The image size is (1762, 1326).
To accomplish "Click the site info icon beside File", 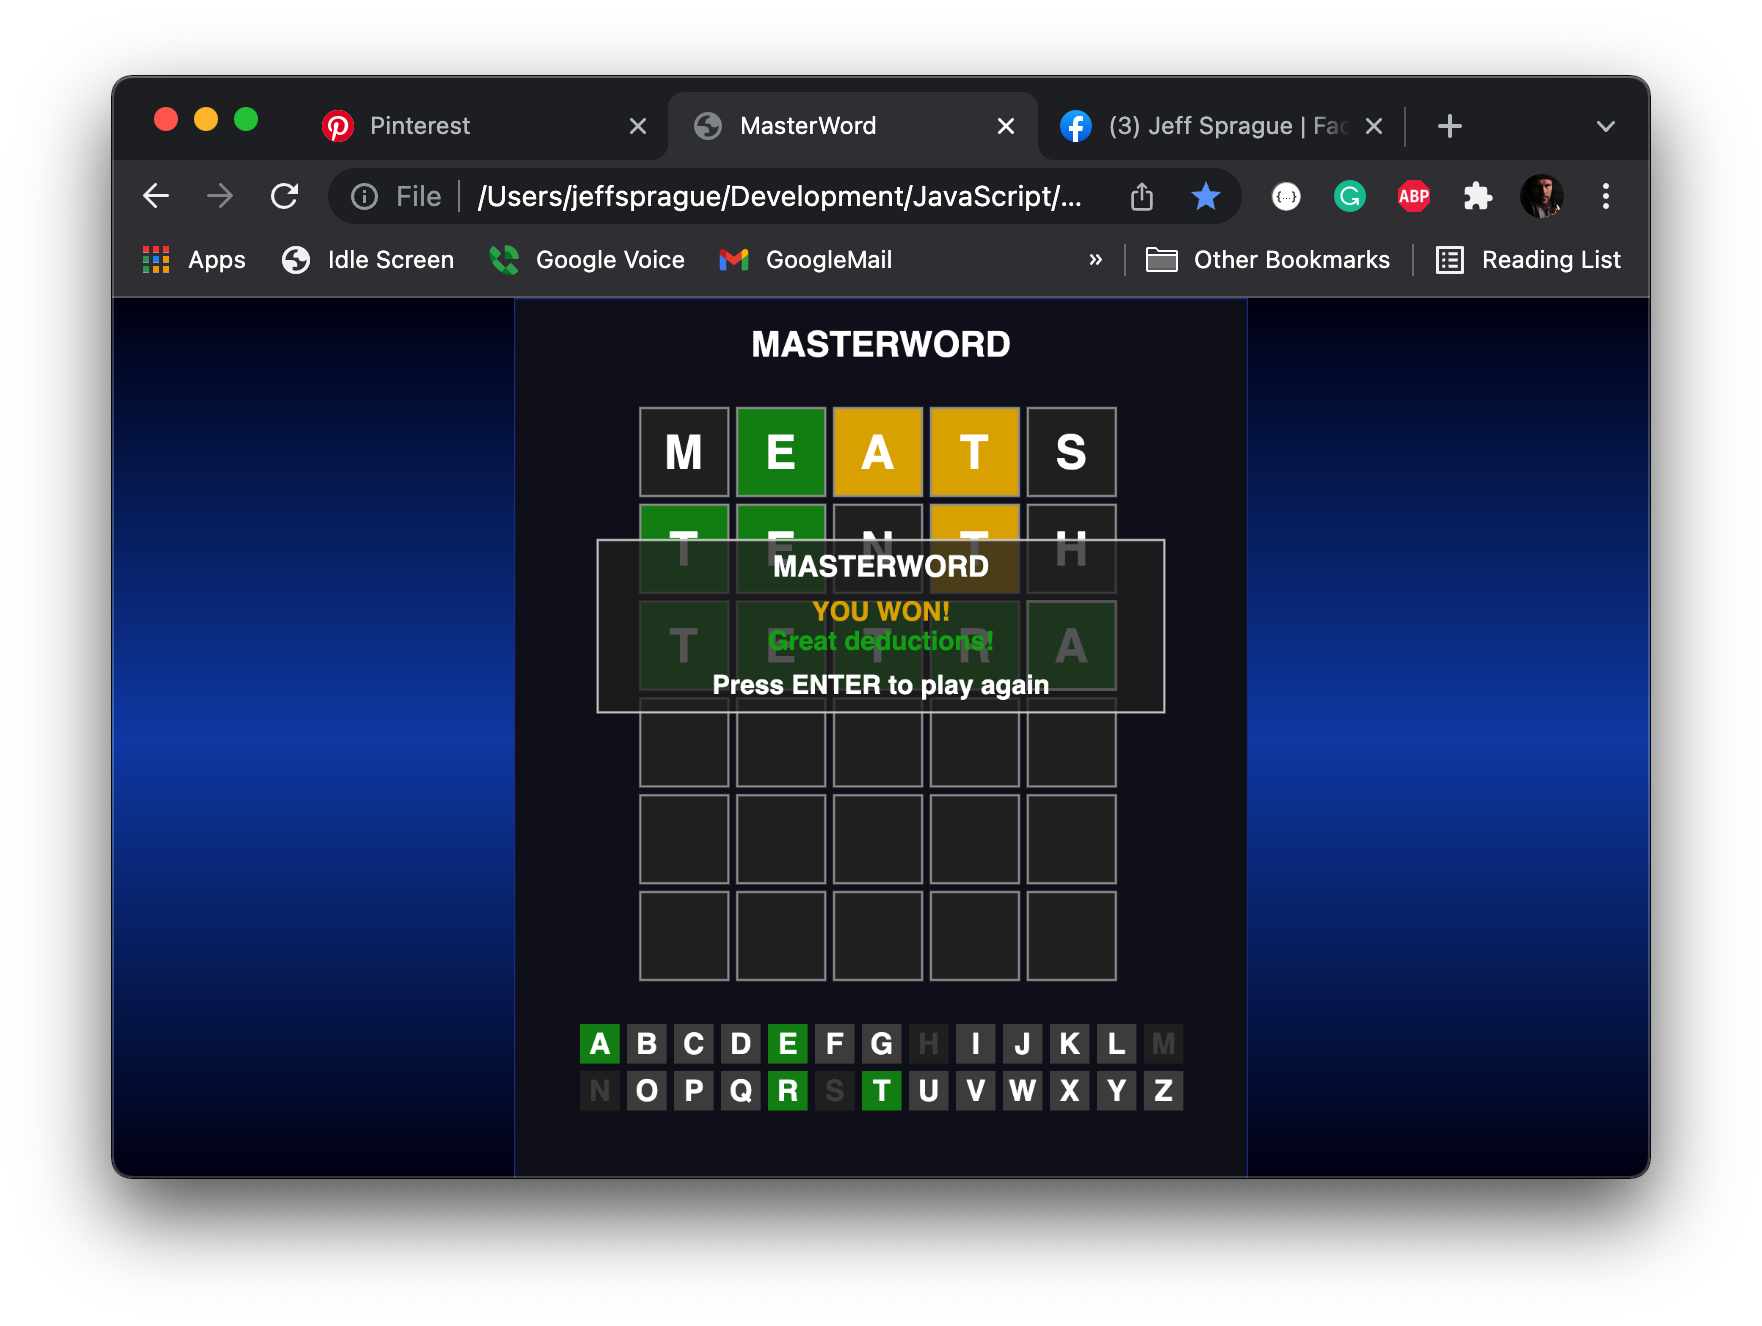I will tap(365, 197).
